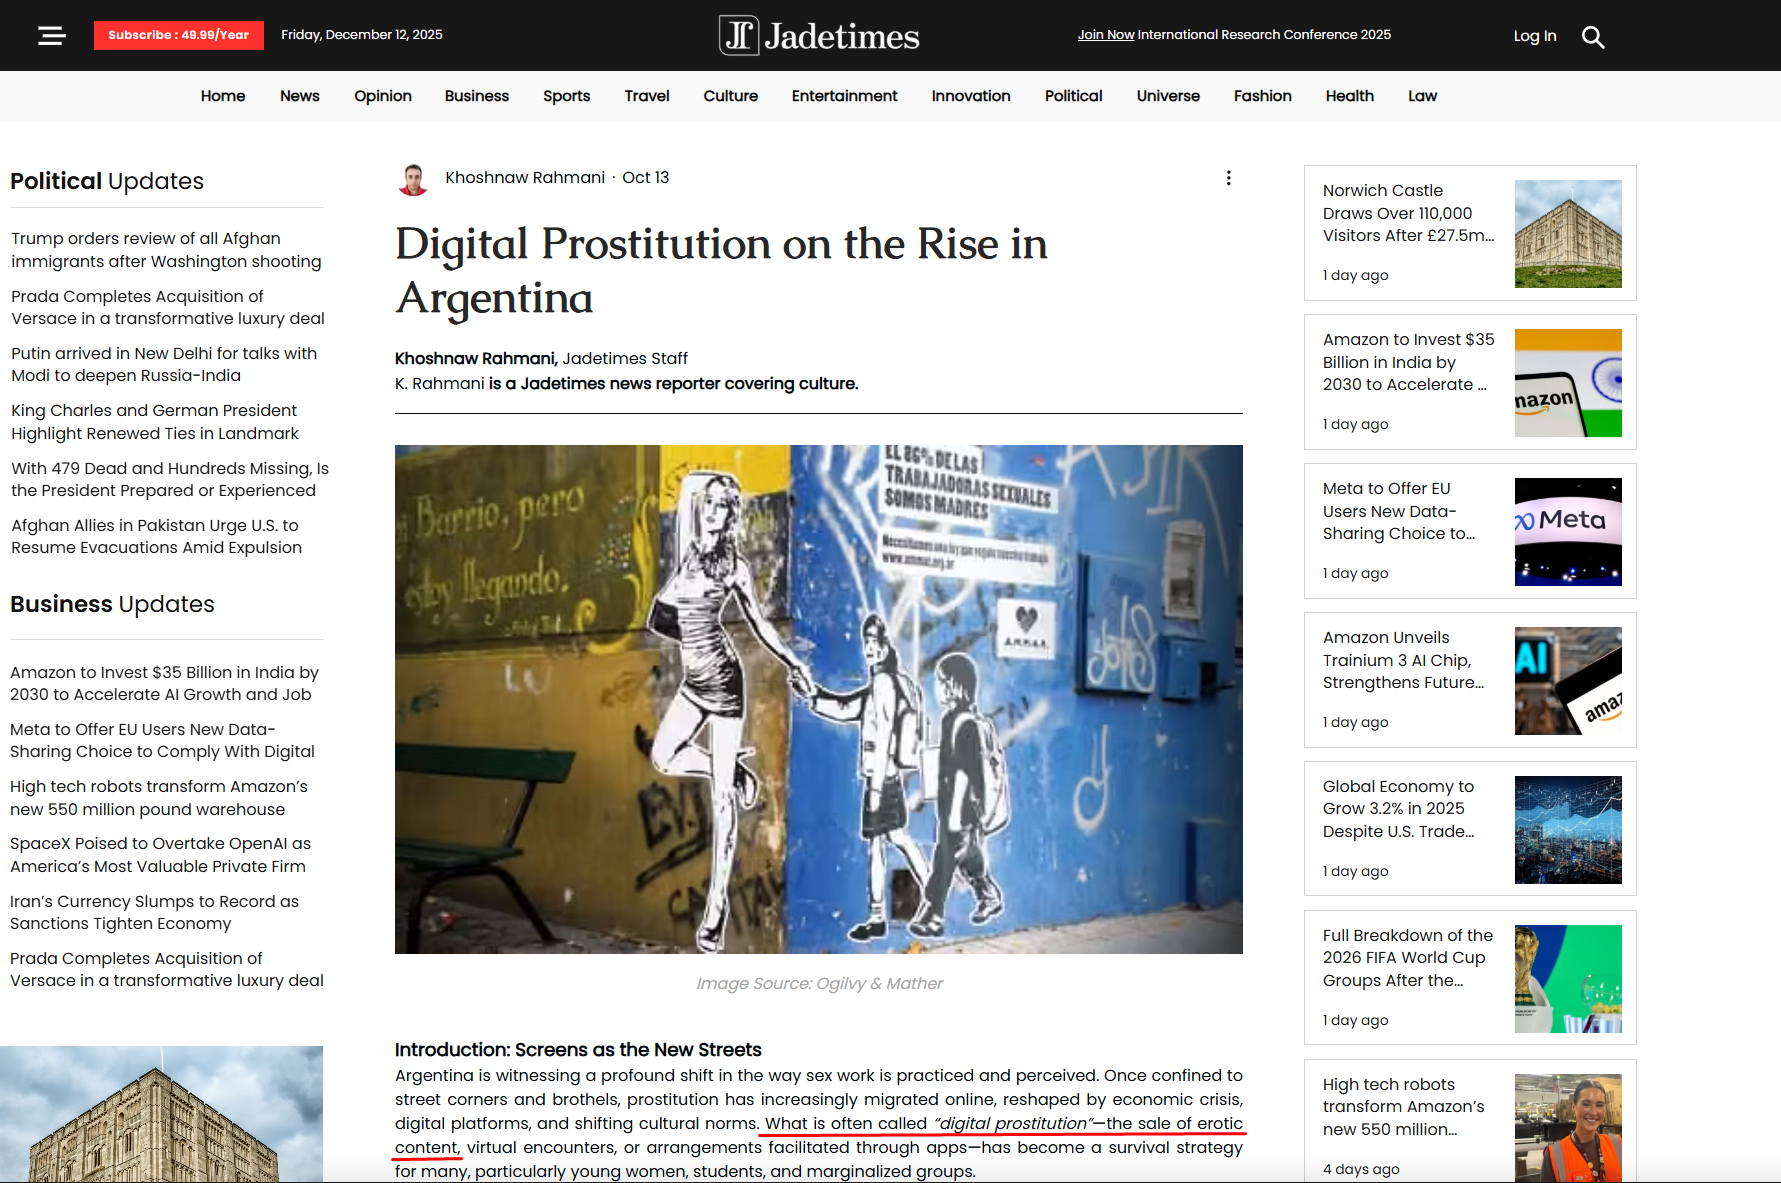
Task: Open Full Breakdown of 2026 FIFA headline
Action: point(1408,958)
